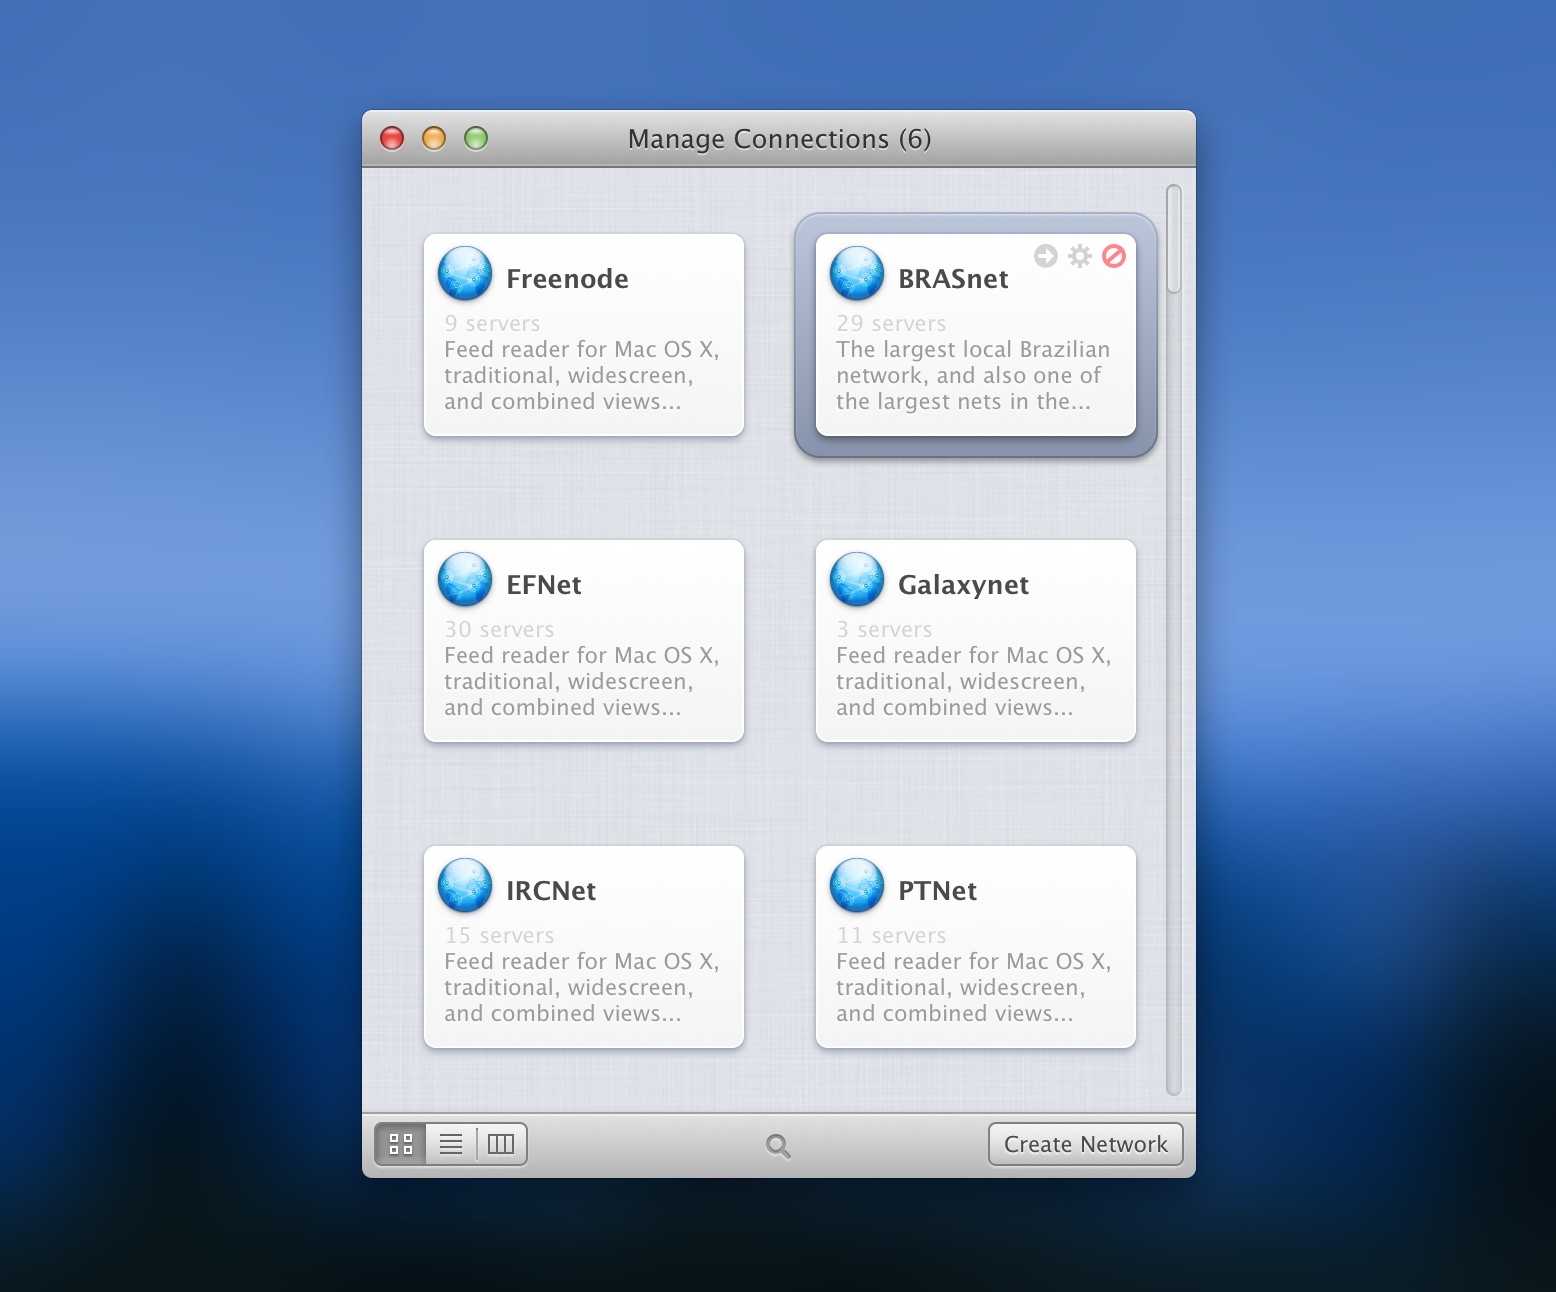Click the PTNet globe icon
Viewport: 1556px width, 1292px height.
click(x=857, y=886)
